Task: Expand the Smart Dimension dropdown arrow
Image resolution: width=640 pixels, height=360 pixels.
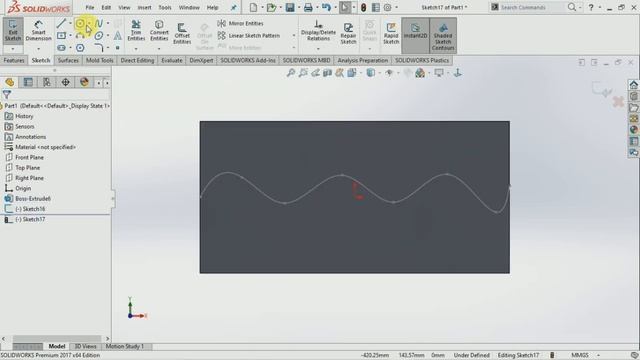Action: [38, 49]
